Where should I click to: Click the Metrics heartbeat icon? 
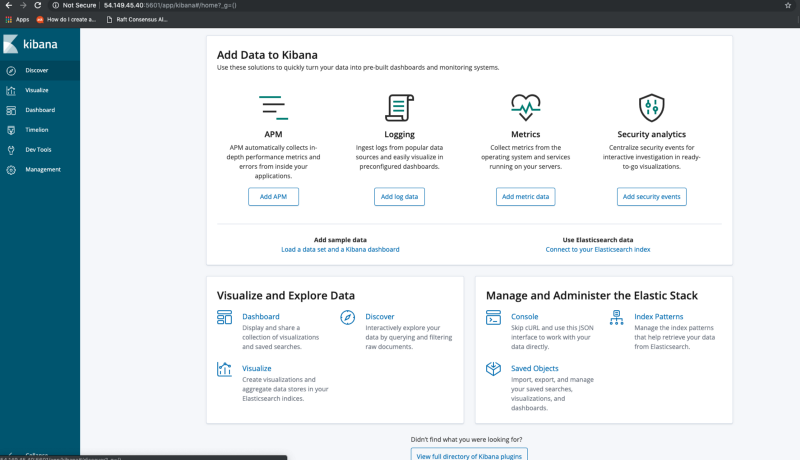click(x=526, y=107)
